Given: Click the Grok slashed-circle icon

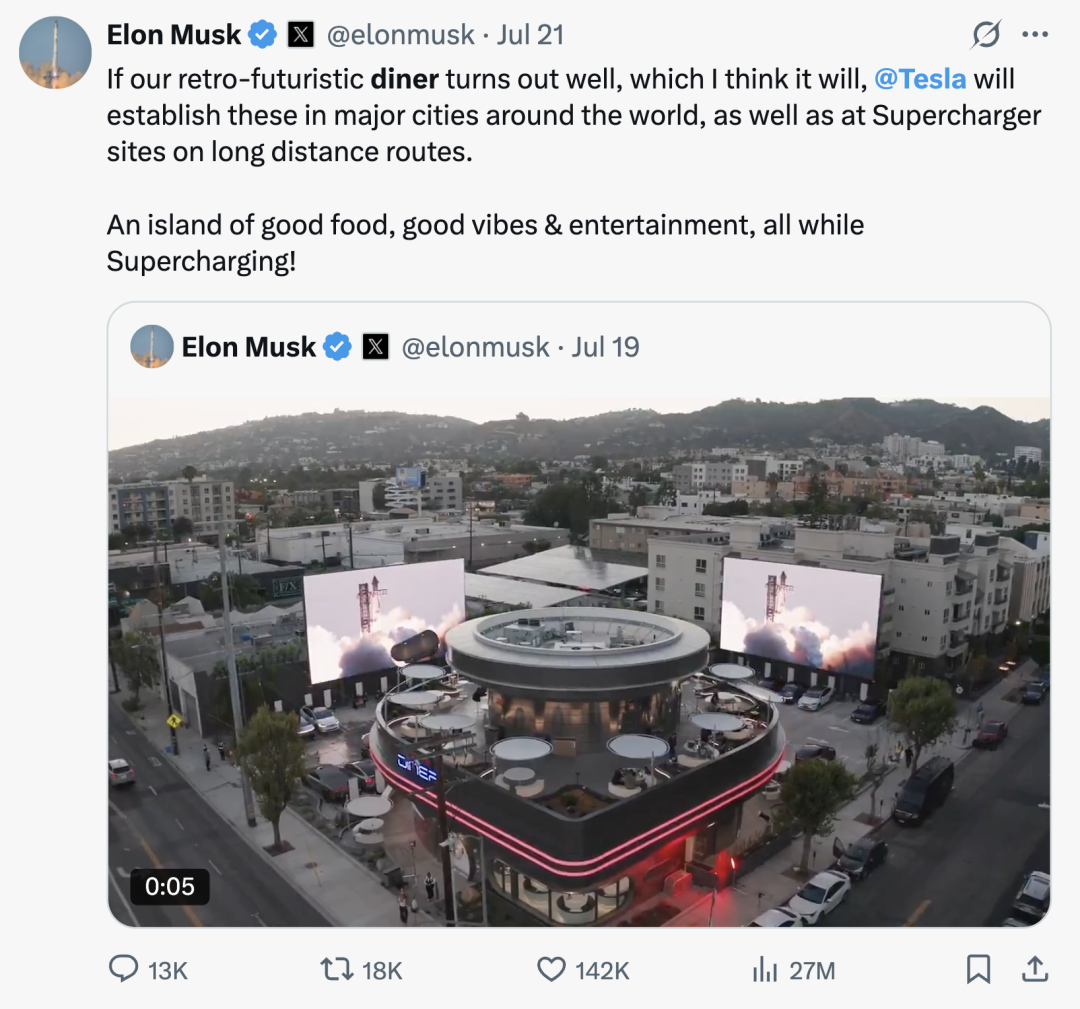Looking at the screenshot, I should [x=986, y=35].
